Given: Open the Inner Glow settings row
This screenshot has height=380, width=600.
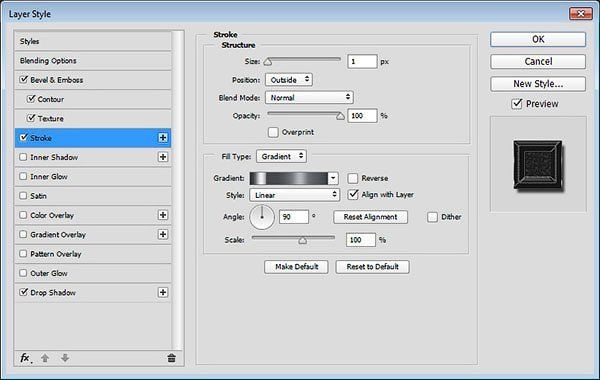Looking at the screenshot, I should click(49, 176).
